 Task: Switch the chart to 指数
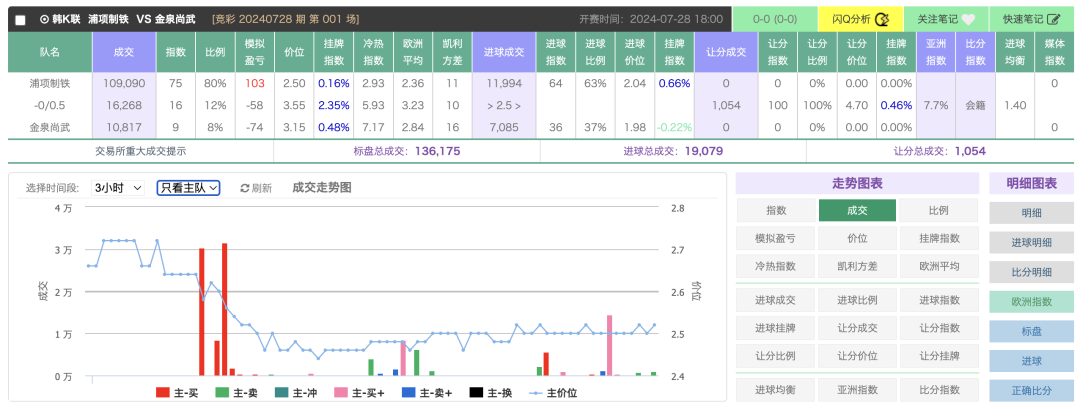[776, 210]
